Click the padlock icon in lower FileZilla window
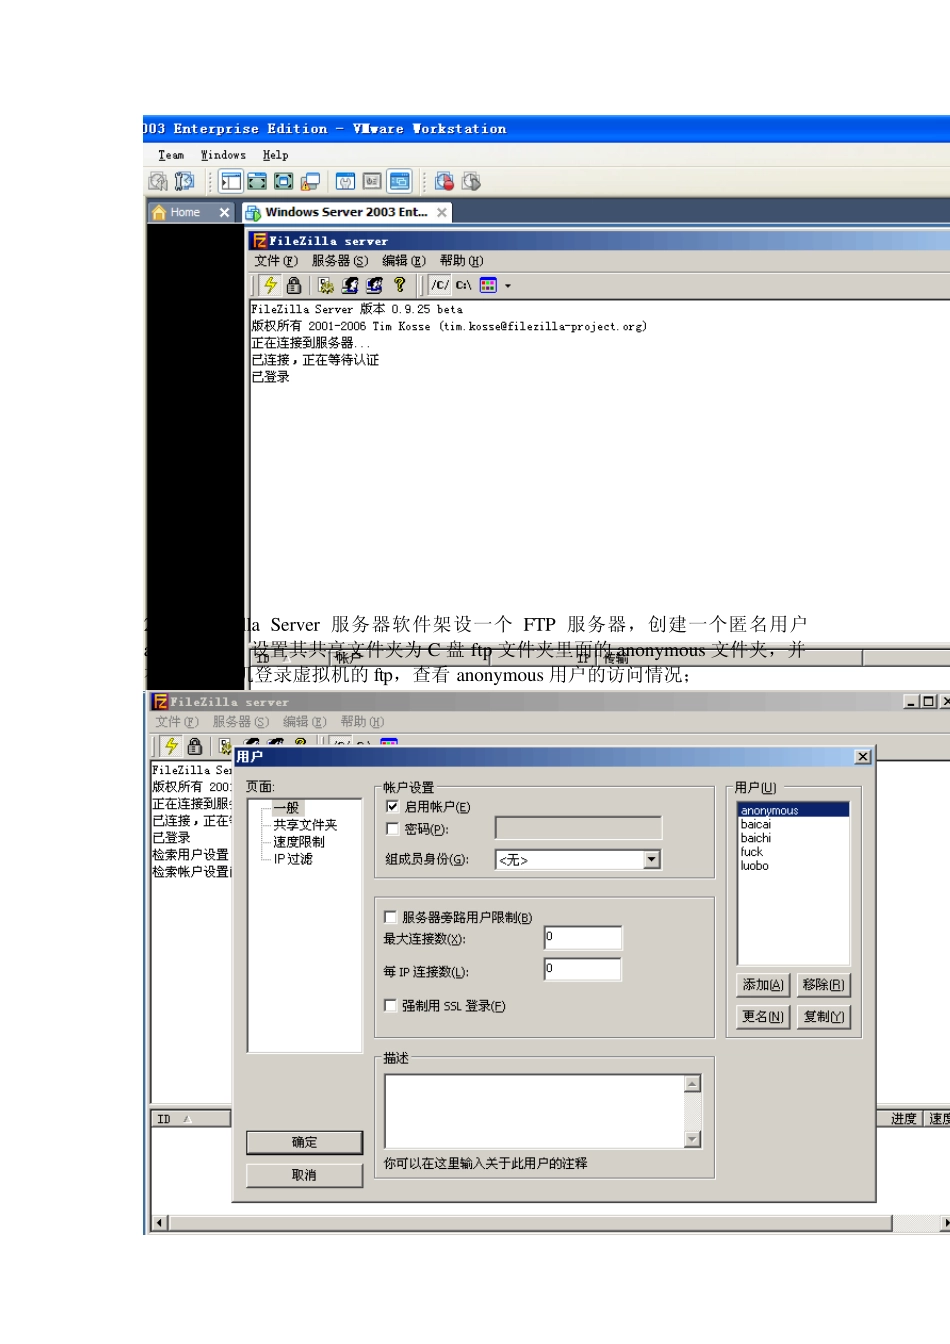 tap(195, 746)
